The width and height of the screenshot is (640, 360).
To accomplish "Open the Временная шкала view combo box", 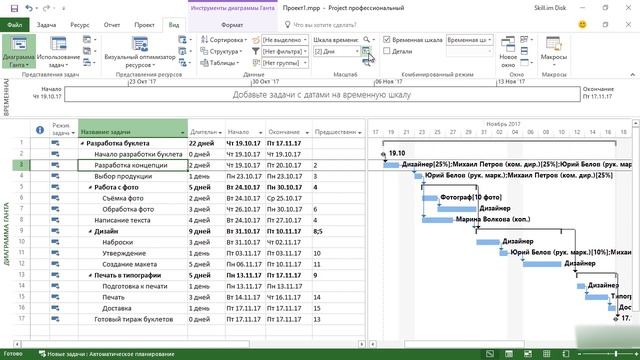I will (469, 40).
